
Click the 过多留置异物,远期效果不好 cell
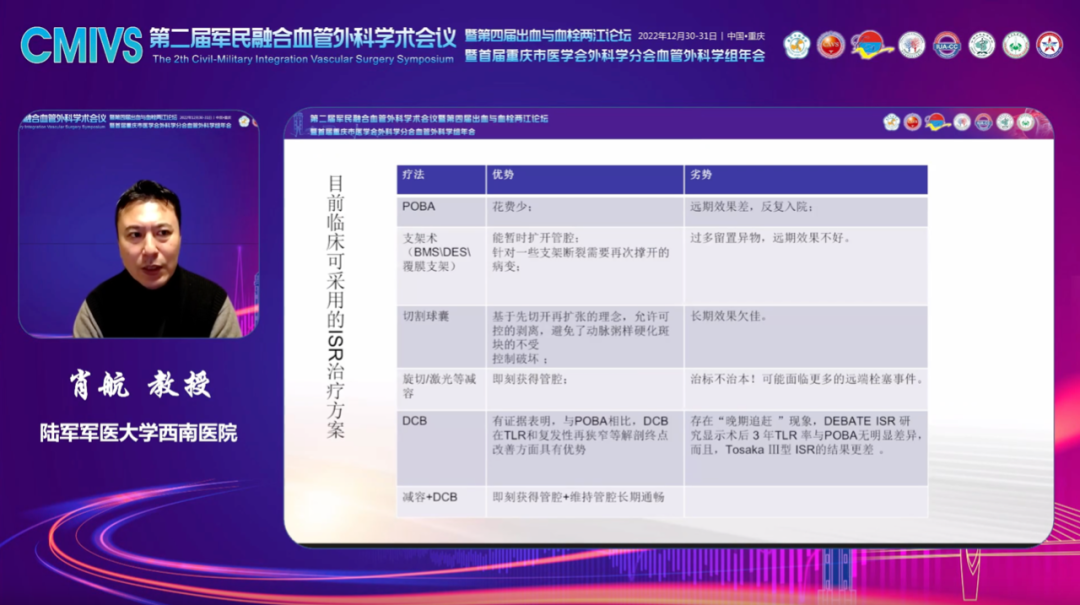point(806,266)
